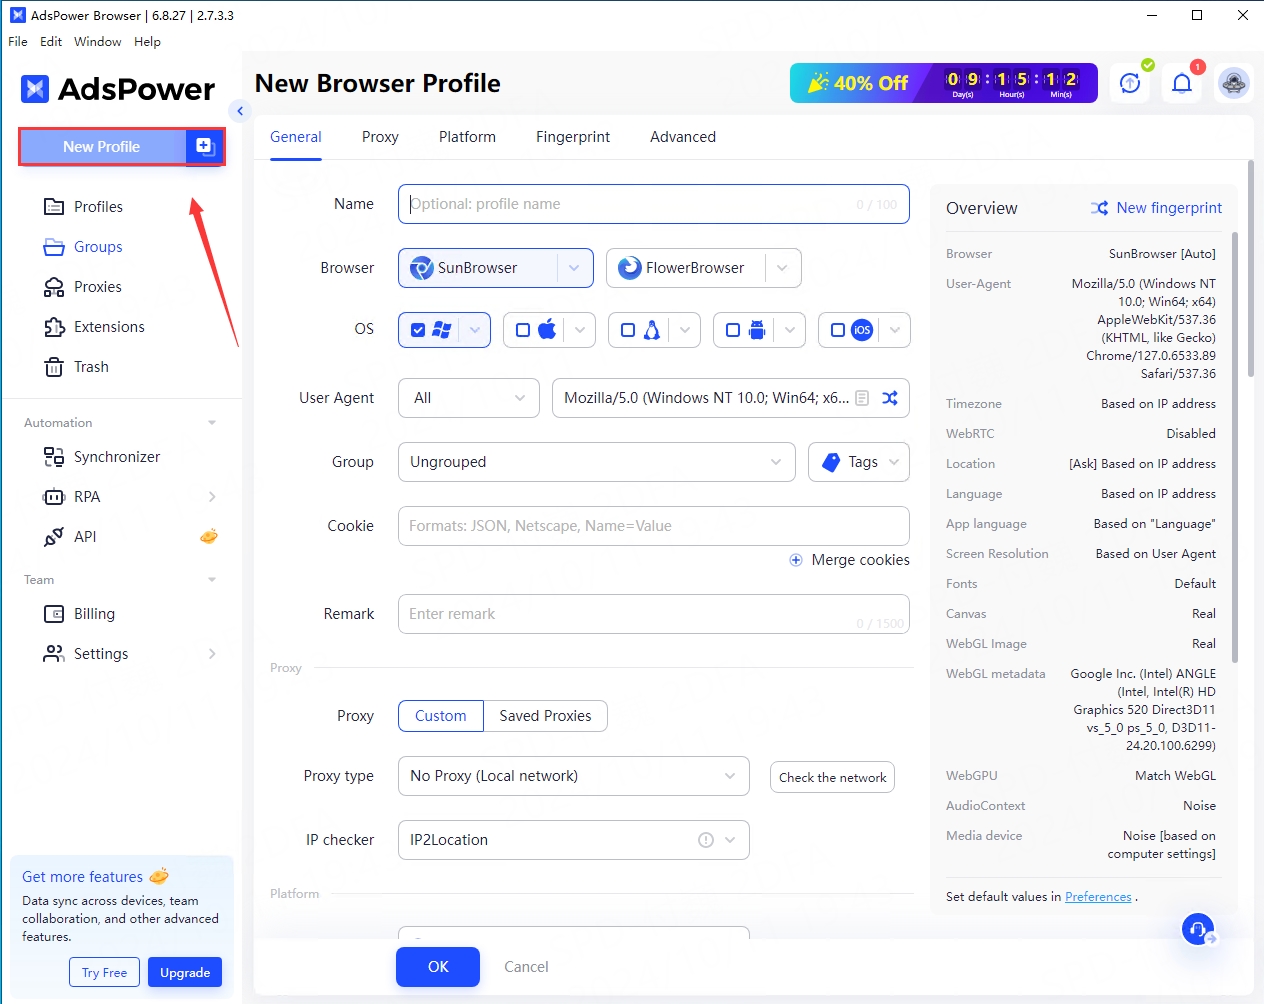Click the update refresh icon in header
Screen dimensions: 1264x1004
pos(1130,84)
